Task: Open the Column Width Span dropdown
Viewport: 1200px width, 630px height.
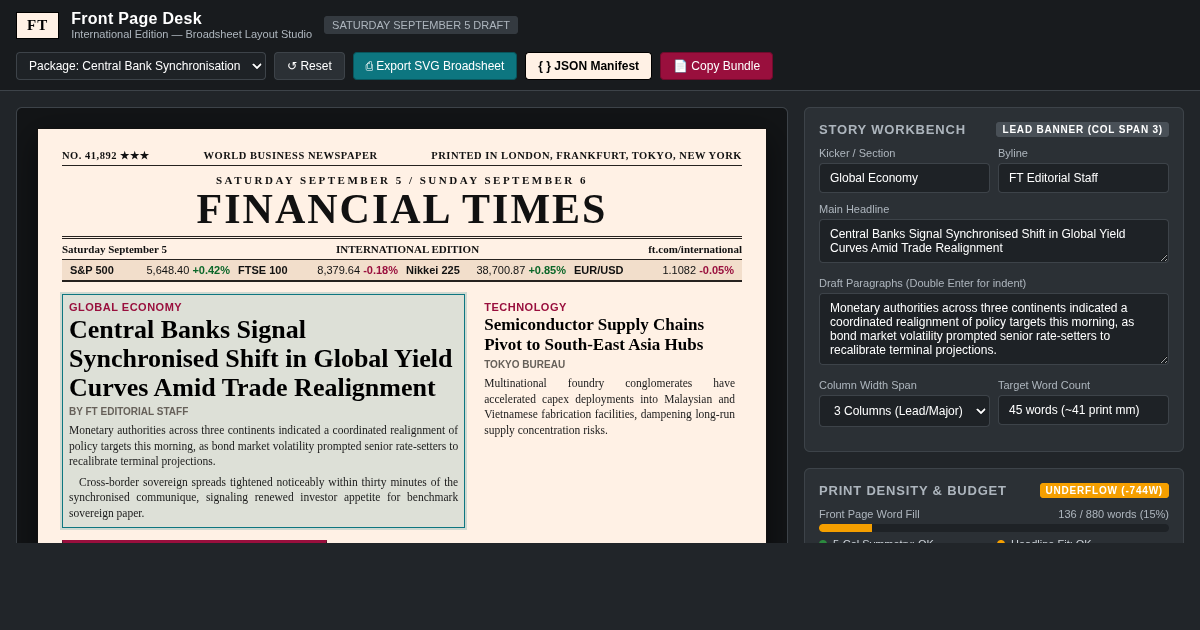Action: (x=904, y=411)
